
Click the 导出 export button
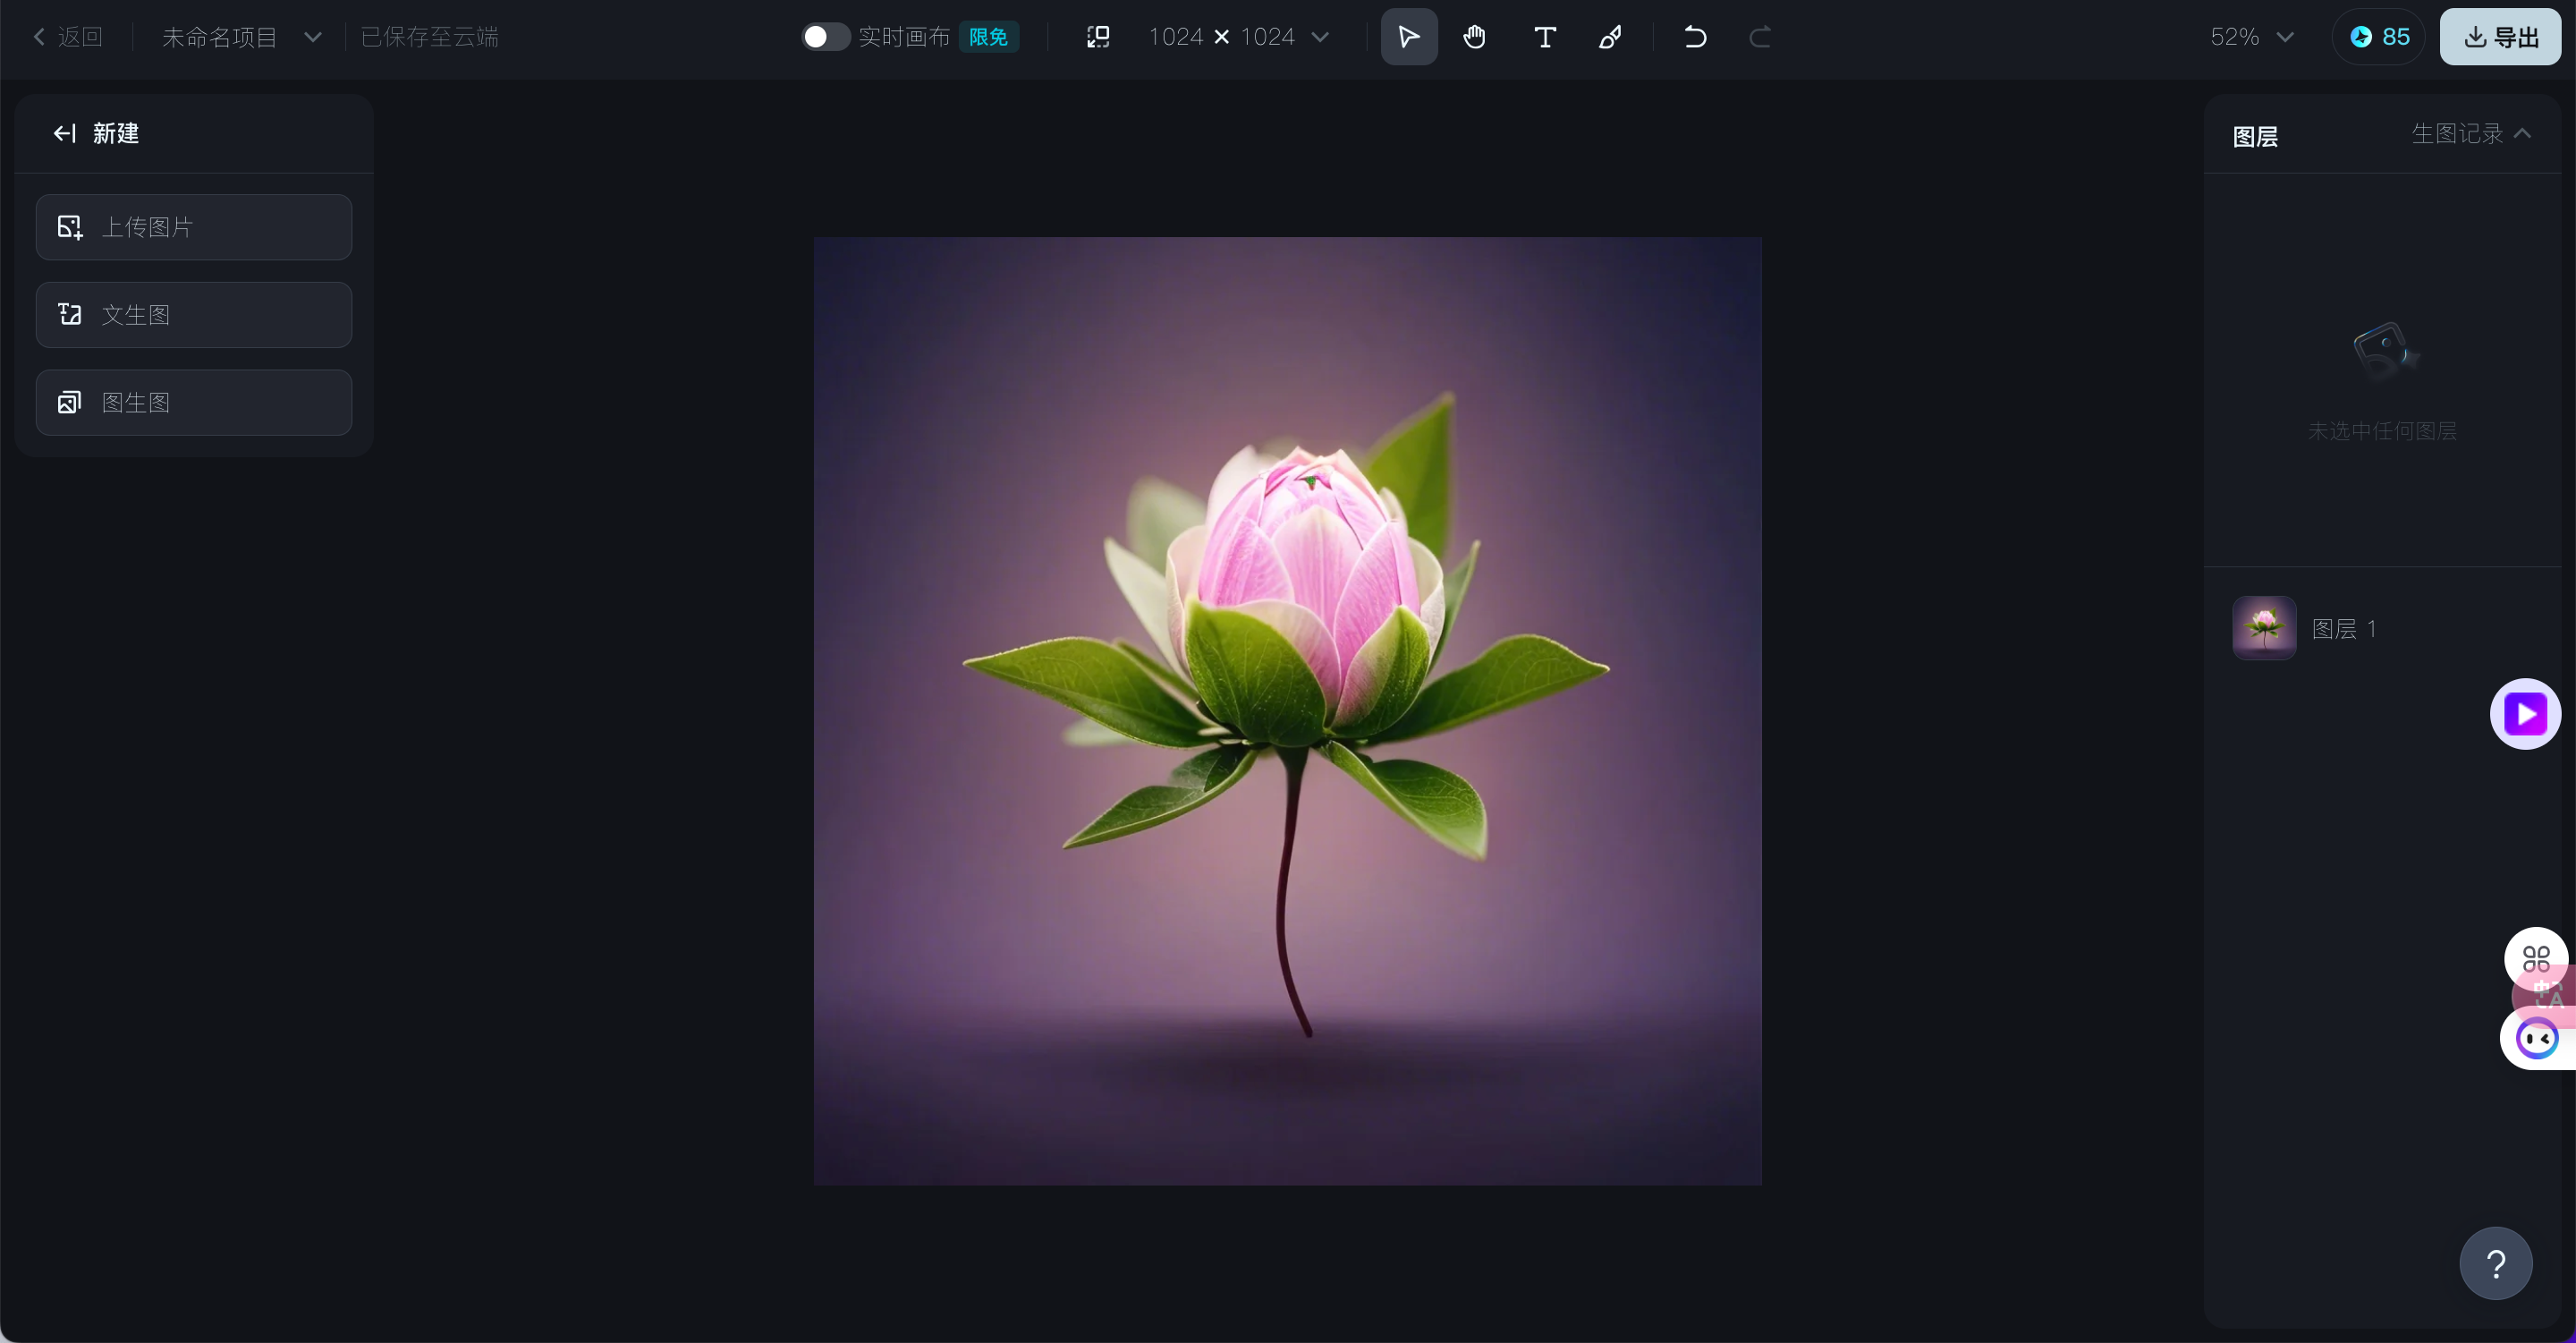2500,37
